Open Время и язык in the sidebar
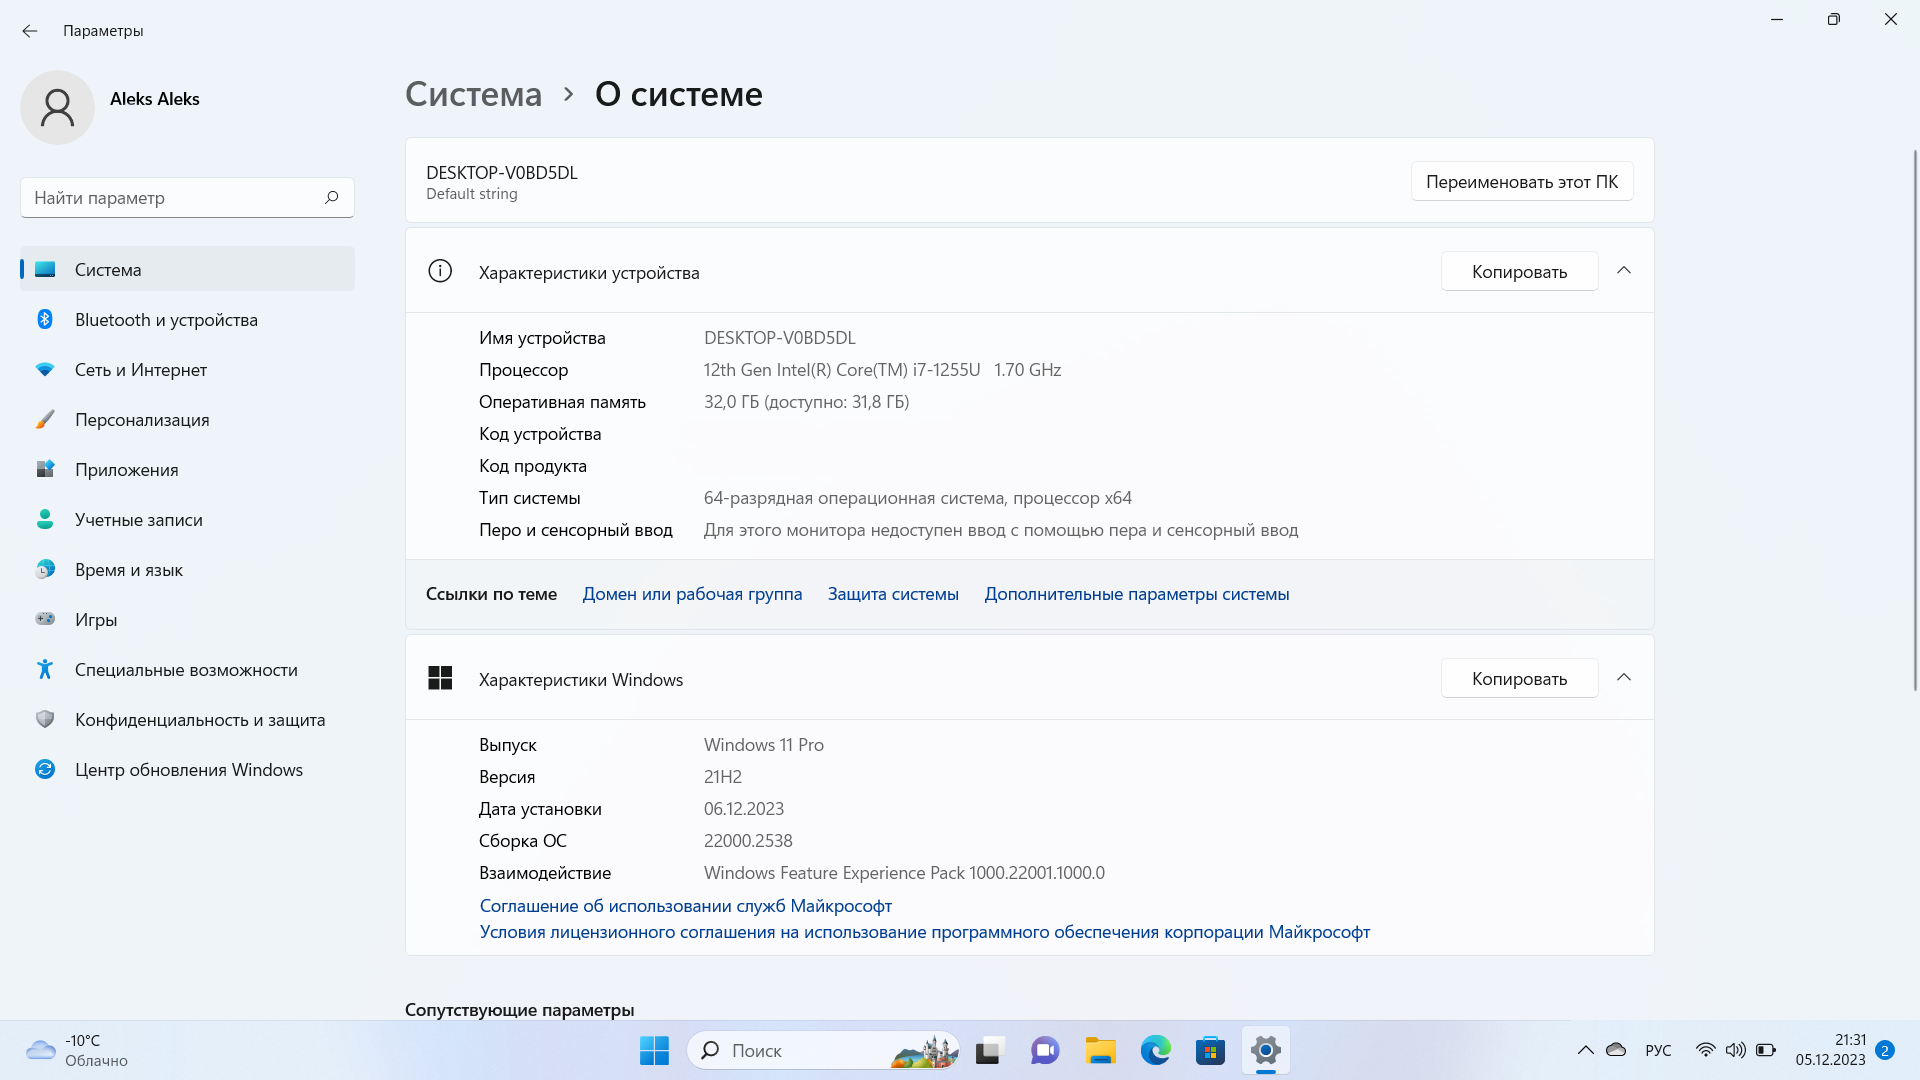1920x1080 pixels. pos(128,569)
